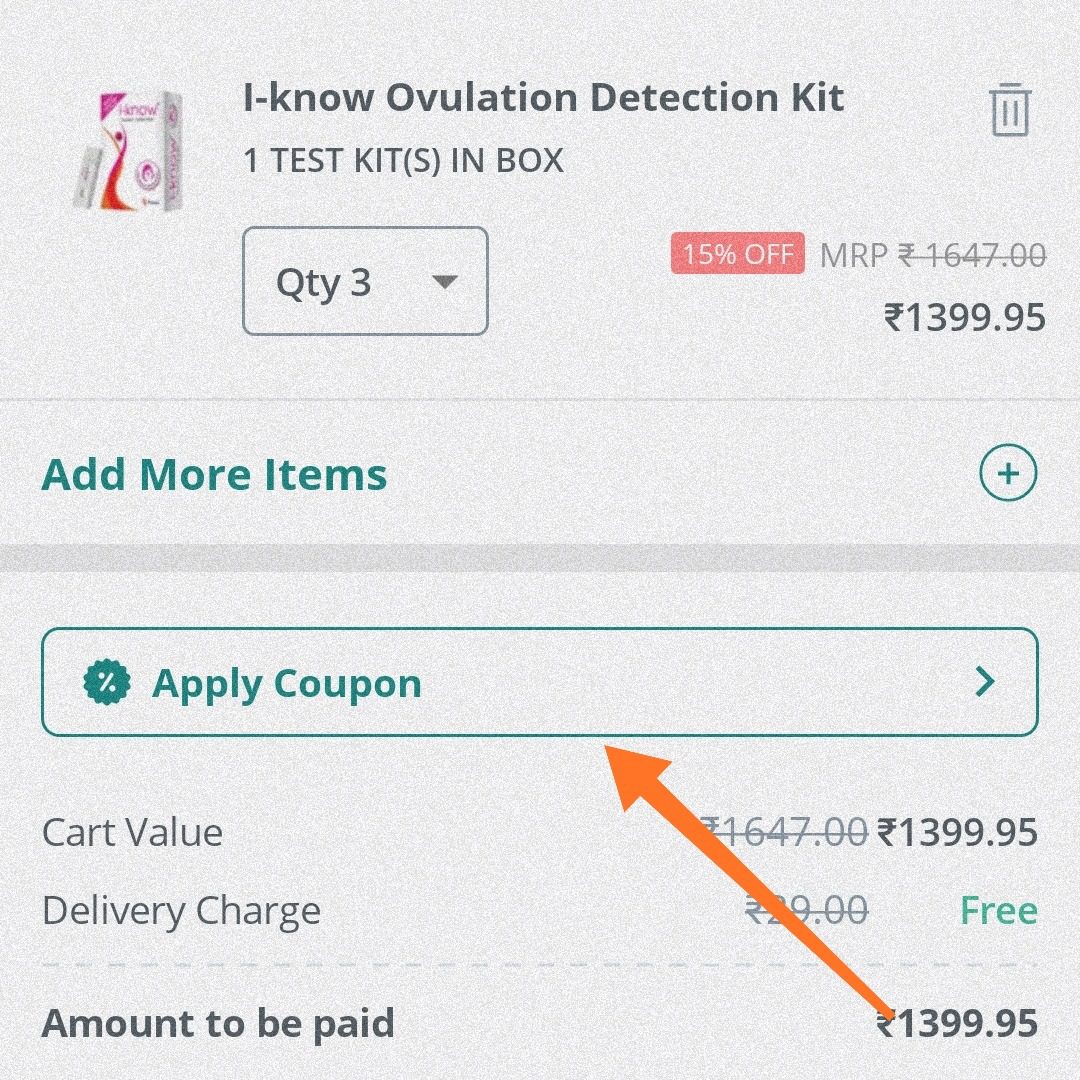Tap the item price ₹1399.95 beside the quantity
The height and width of the screenshot is (1080, 1080).
965,318
